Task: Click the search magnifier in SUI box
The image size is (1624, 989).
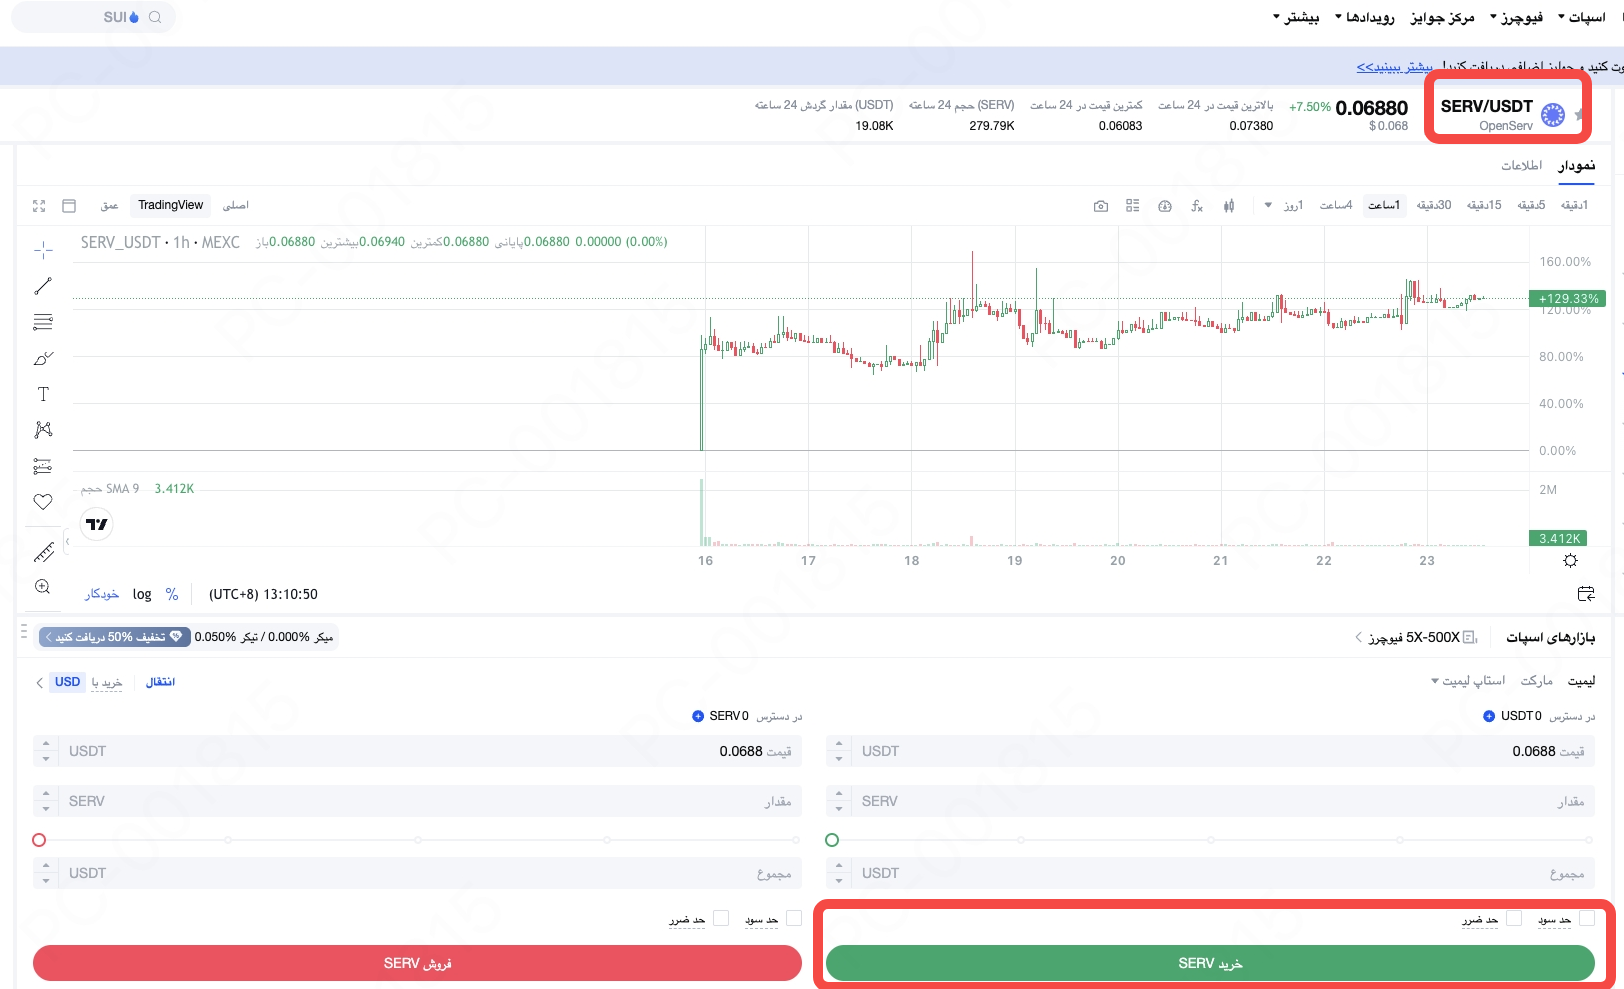Action: [155, 17]
